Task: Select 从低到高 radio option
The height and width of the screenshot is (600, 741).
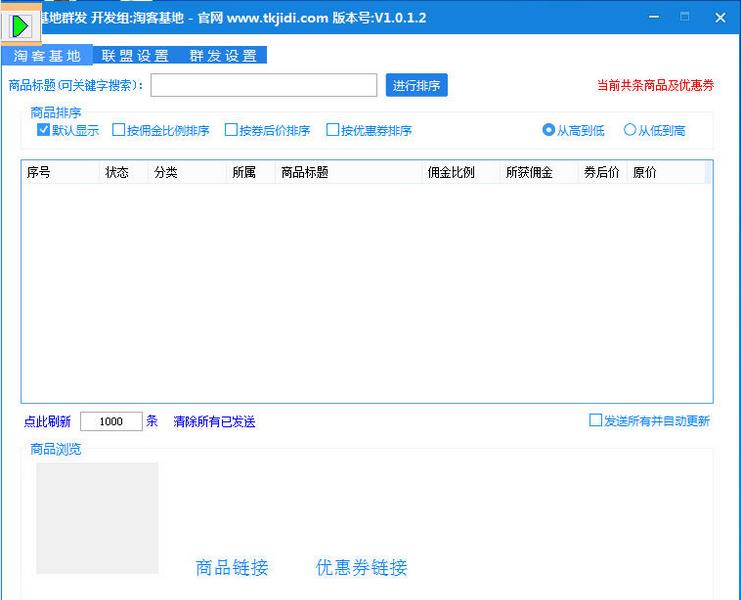Action: pyautogui.click(x=630, y=130)
